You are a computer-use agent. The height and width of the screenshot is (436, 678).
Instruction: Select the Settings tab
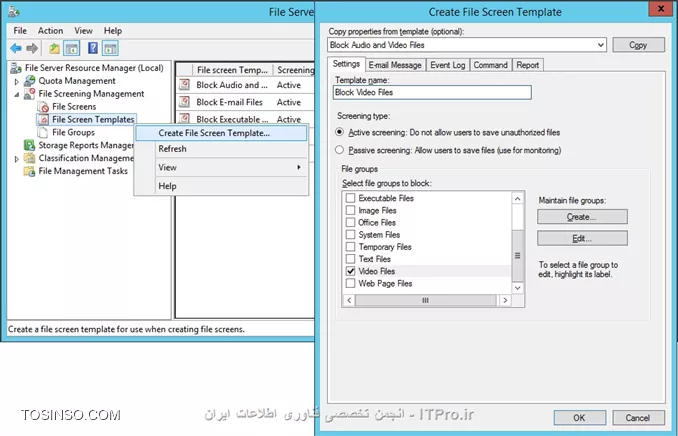click(346, 64)
